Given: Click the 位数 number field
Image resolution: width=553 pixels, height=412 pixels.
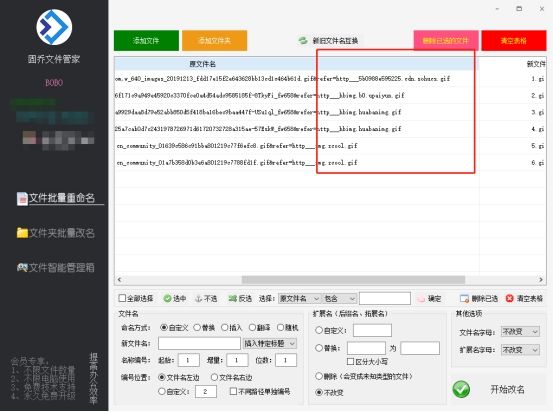Looking at the screenshot, I should pos(286,360).
